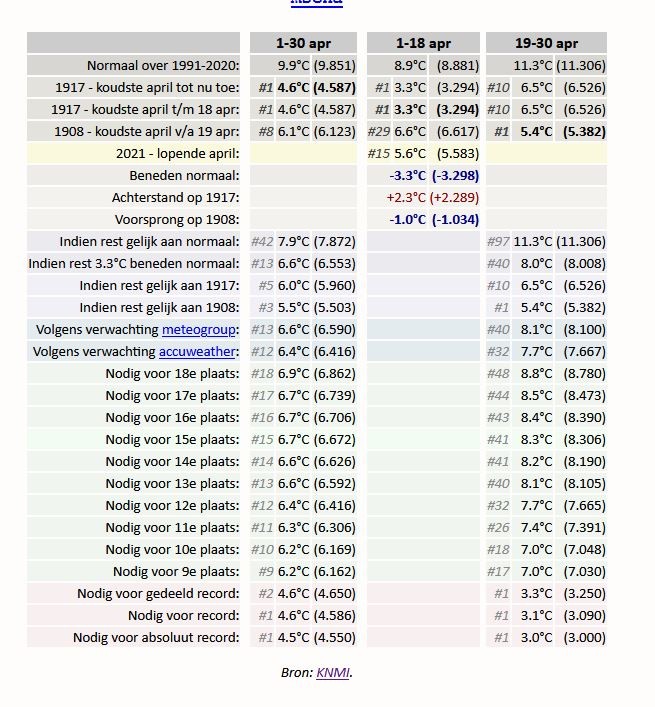Click the Nodig voor gedeeld record label
The image size is (655, 707).
pos(158,593)
